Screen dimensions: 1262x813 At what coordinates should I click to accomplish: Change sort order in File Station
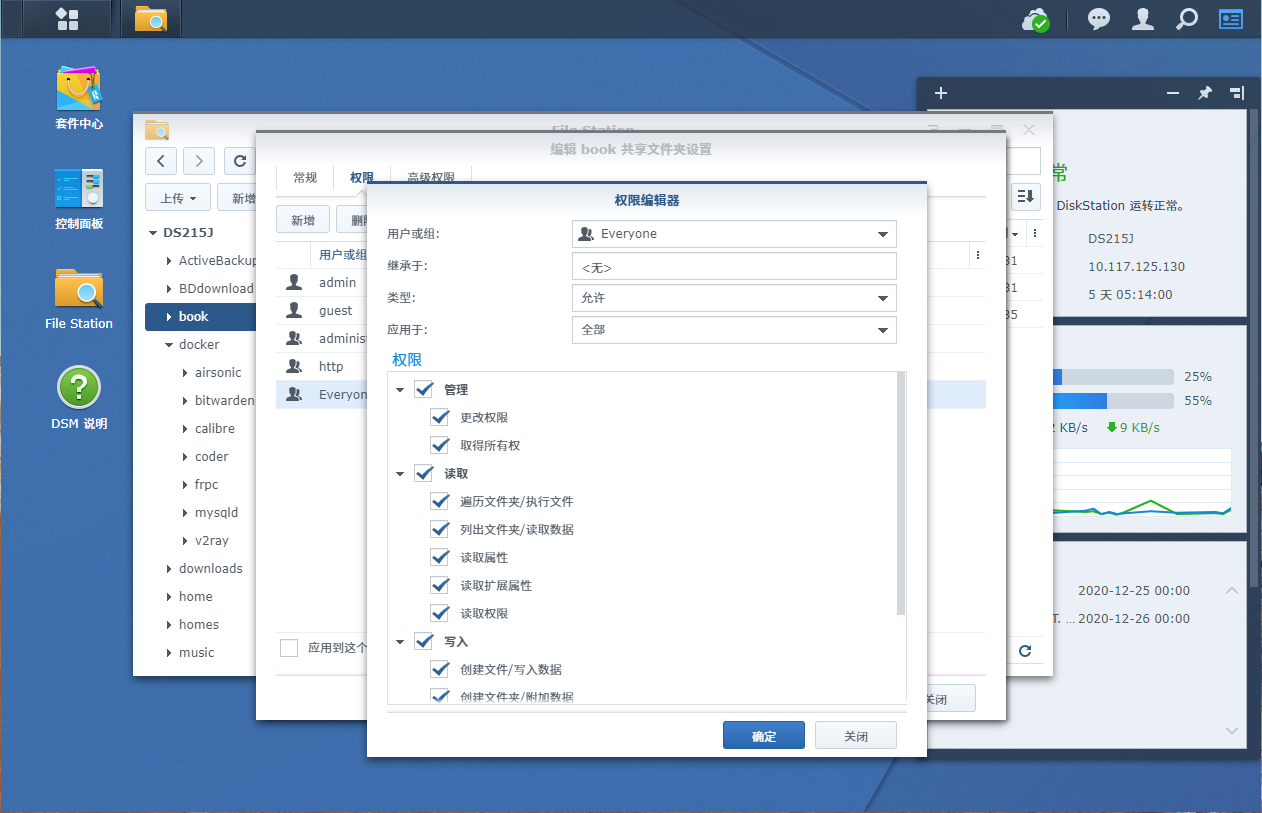coord(1026,197)
